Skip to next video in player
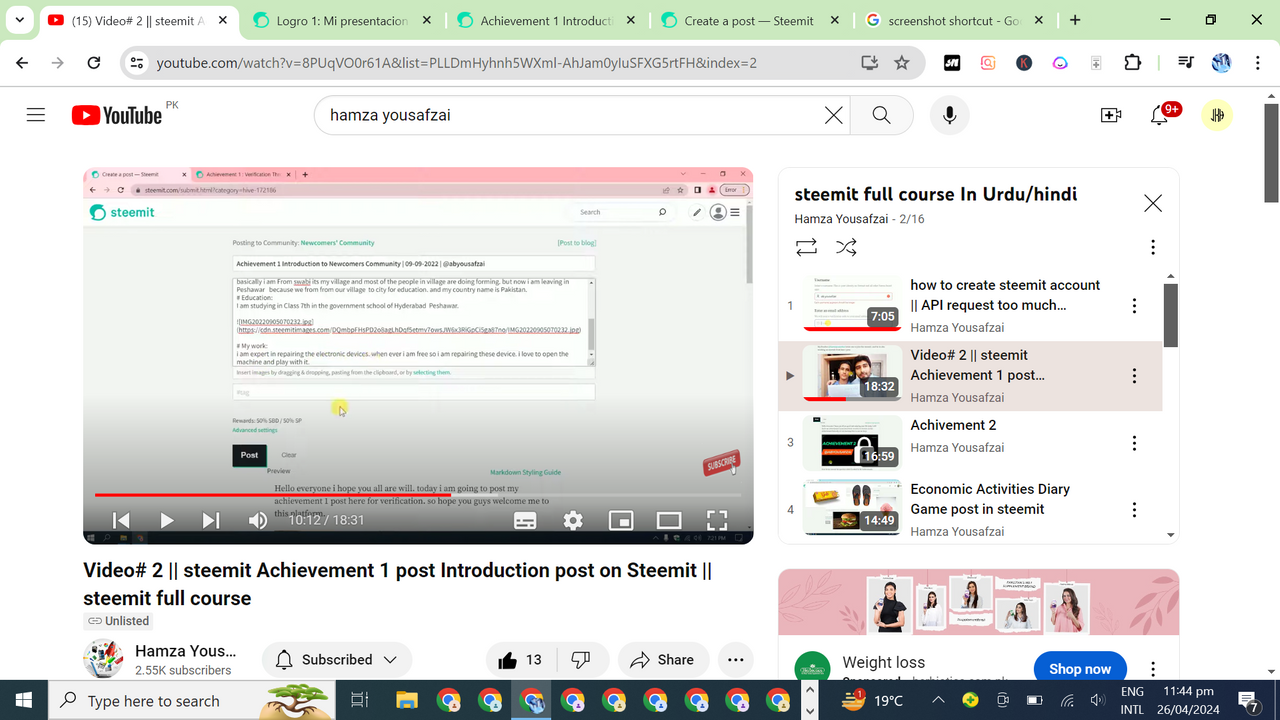Screen dimensions: 1280x720 click(211, 520)
